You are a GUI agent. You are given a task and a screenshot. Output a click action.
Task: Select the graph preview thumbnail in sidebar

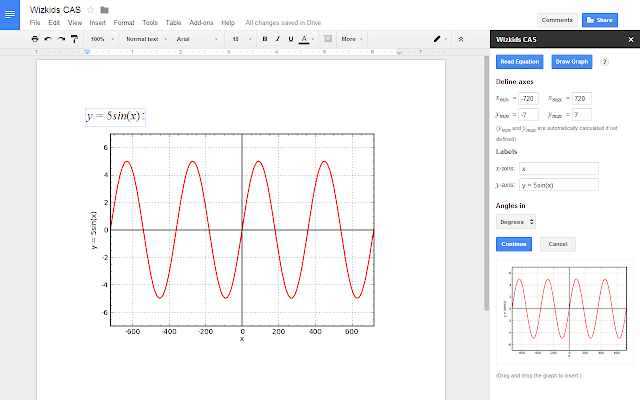click(x=565, y=312)
